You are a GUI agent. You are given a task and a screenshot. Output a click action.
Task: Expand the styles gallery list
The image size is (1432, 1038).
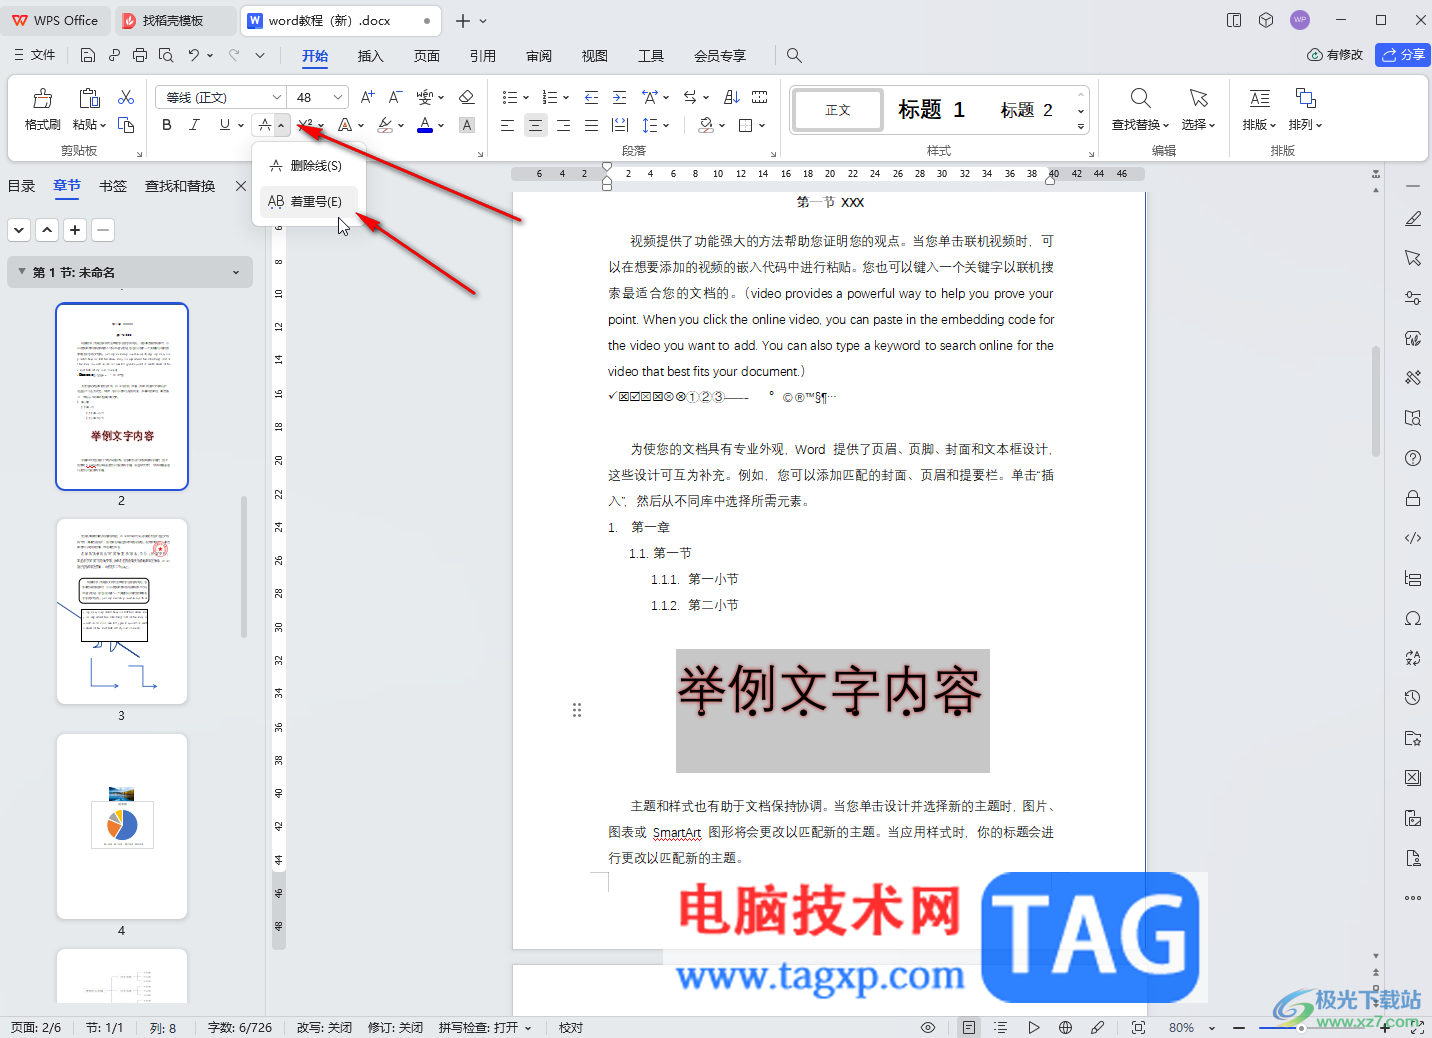tap(1081, 127)
